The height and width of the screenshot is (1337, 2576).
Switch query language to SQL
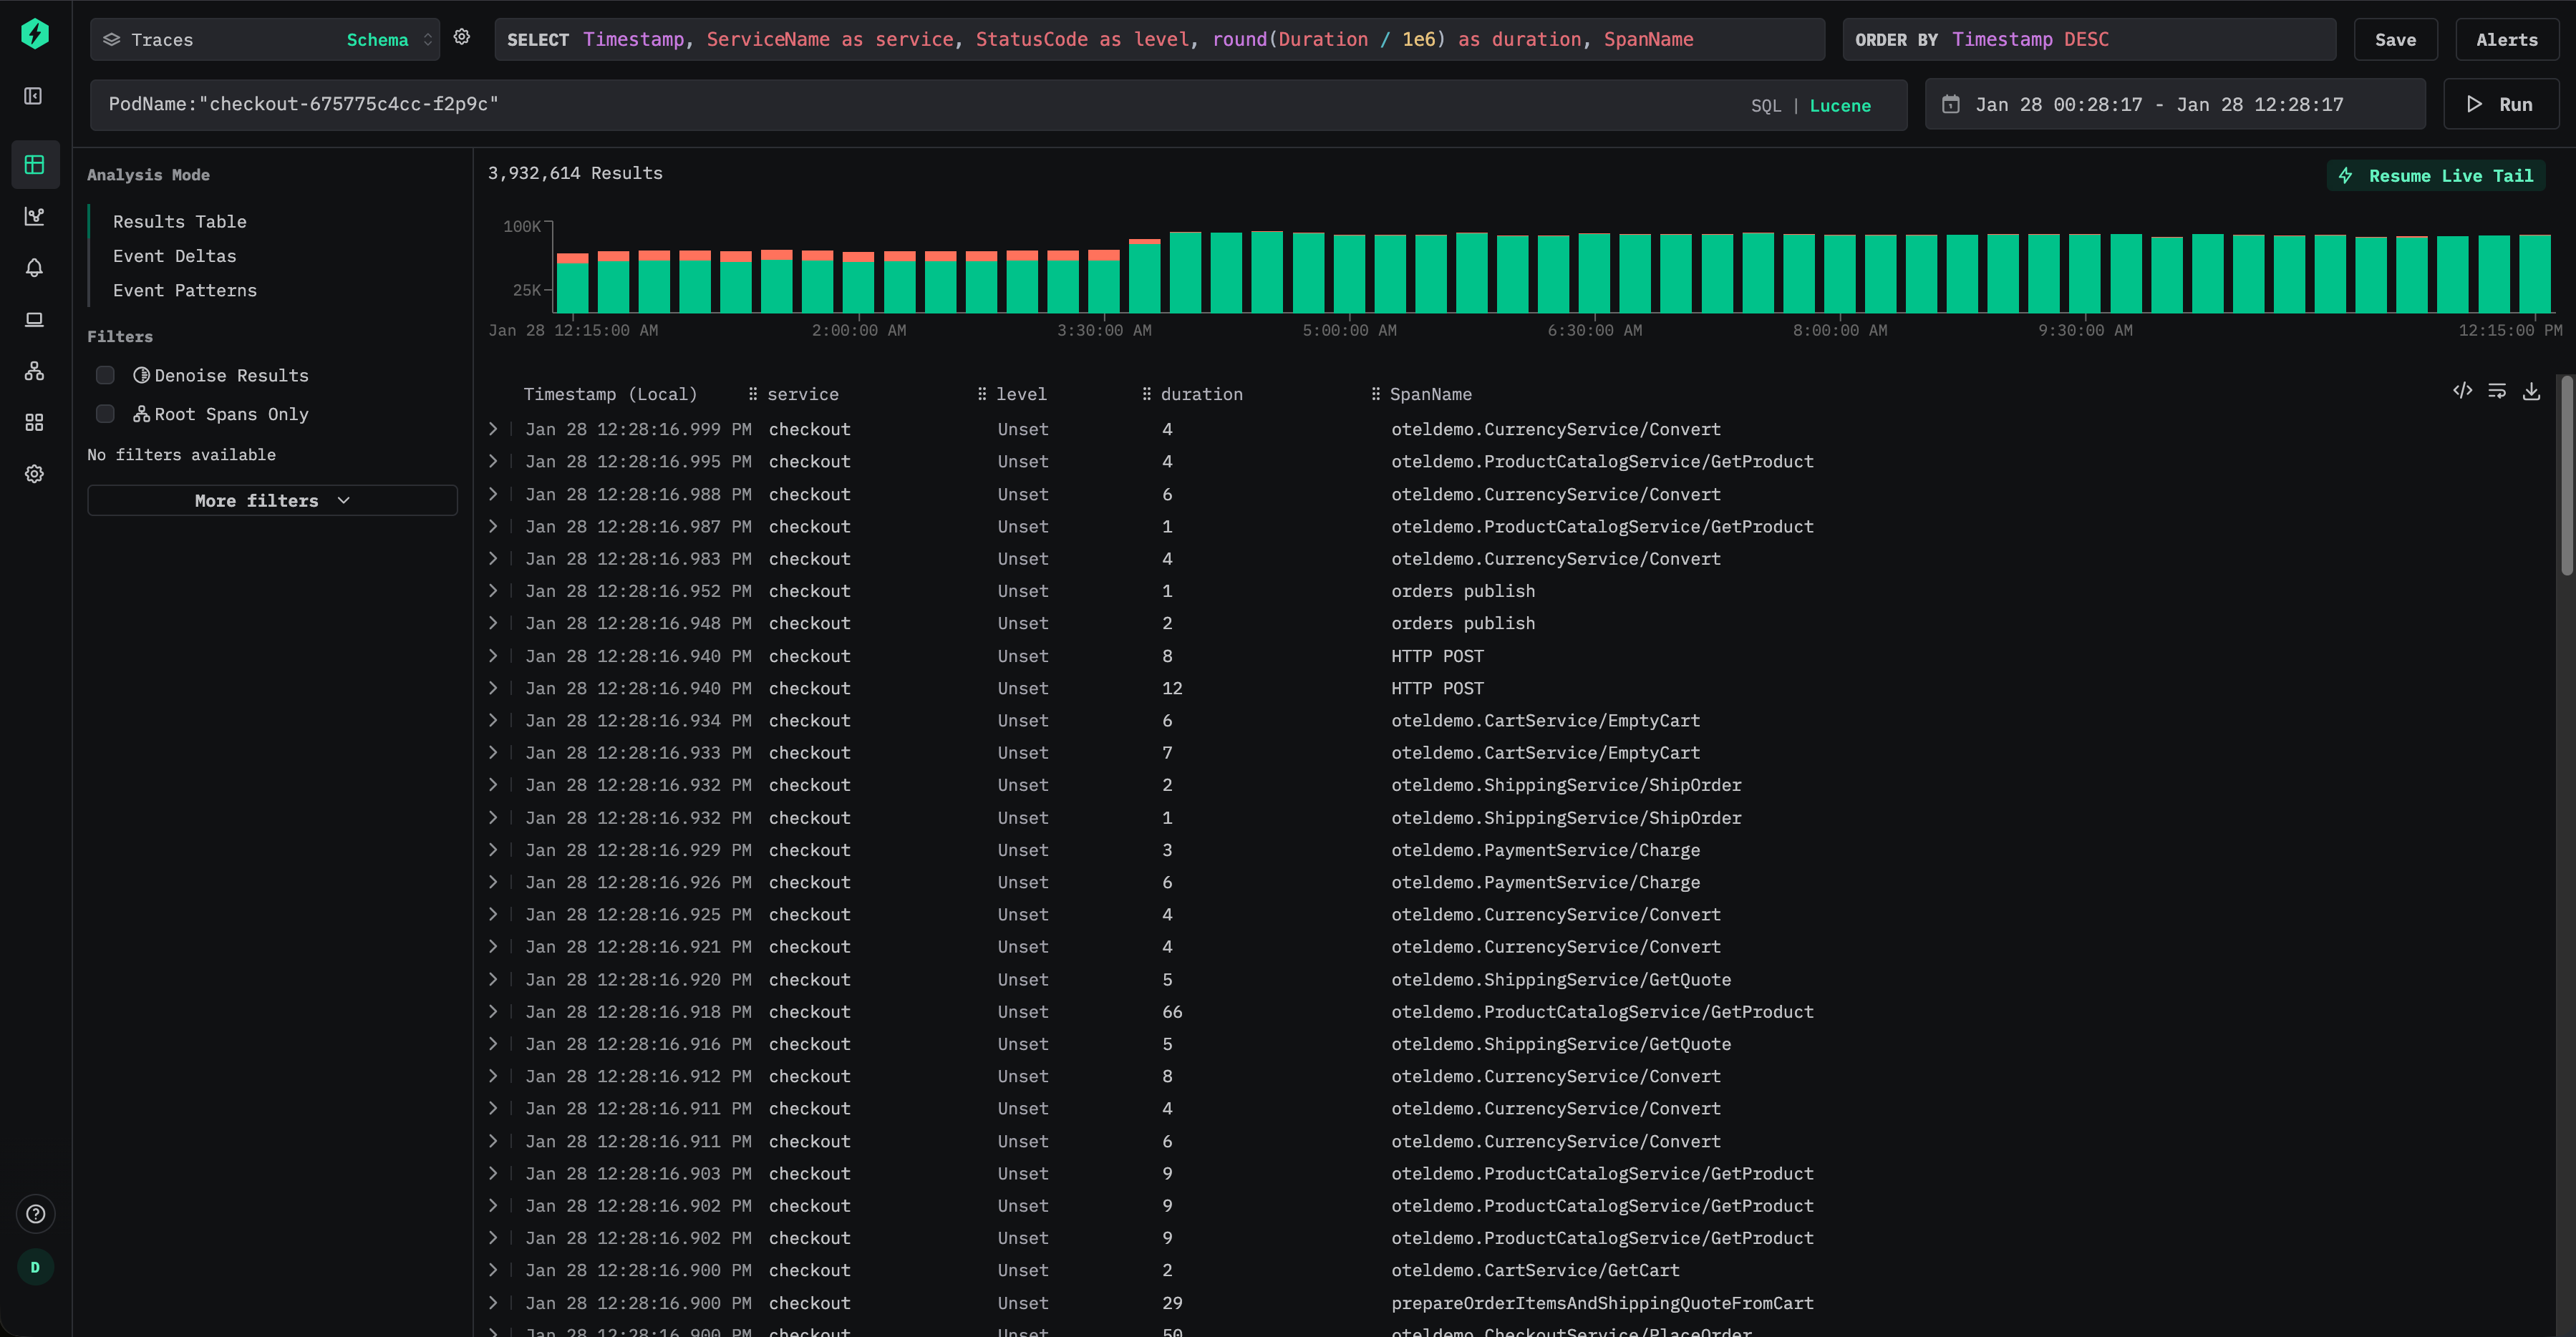1765,106
